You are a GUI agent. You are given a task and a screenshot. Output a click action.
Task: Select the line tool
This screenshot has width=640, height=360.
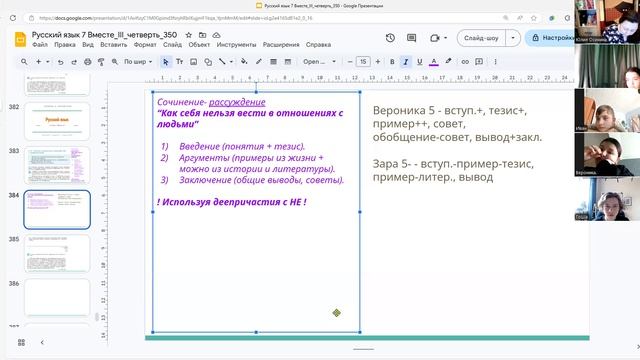coord(222,62)
